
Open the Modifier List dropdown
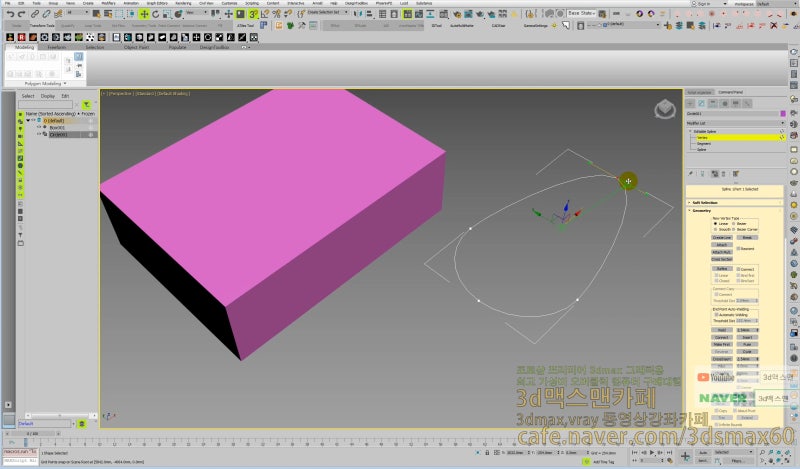pyautogui.click(x=736, y=123)
